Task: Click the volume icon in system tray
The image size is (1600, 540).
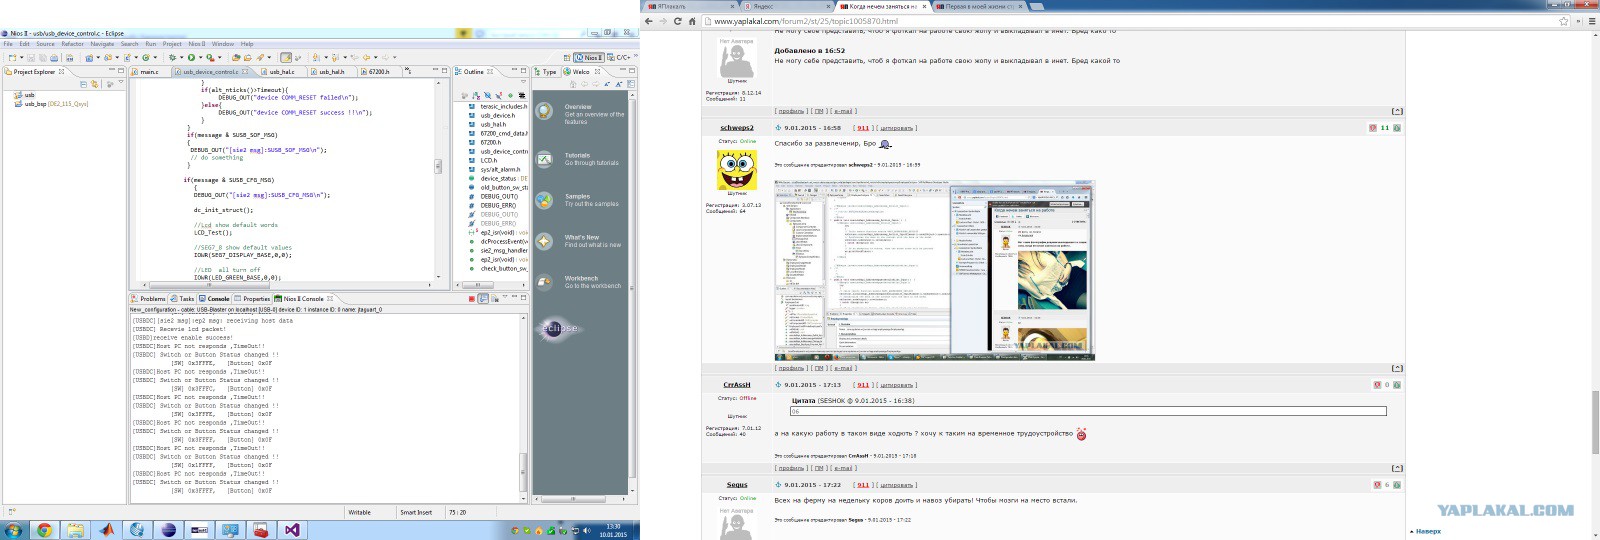Action: [x=587, y=531]
